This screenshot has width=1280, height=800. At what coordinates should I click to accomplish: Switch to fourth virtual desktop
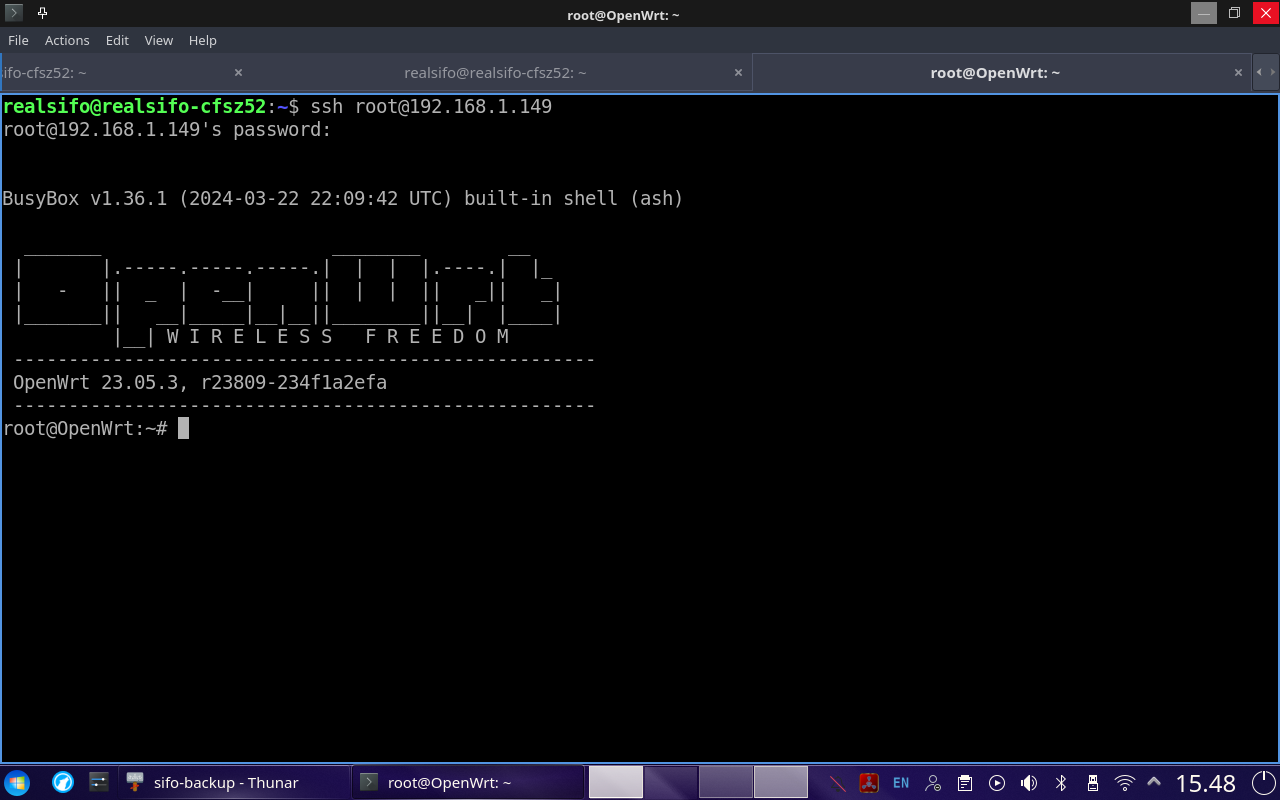781,782
